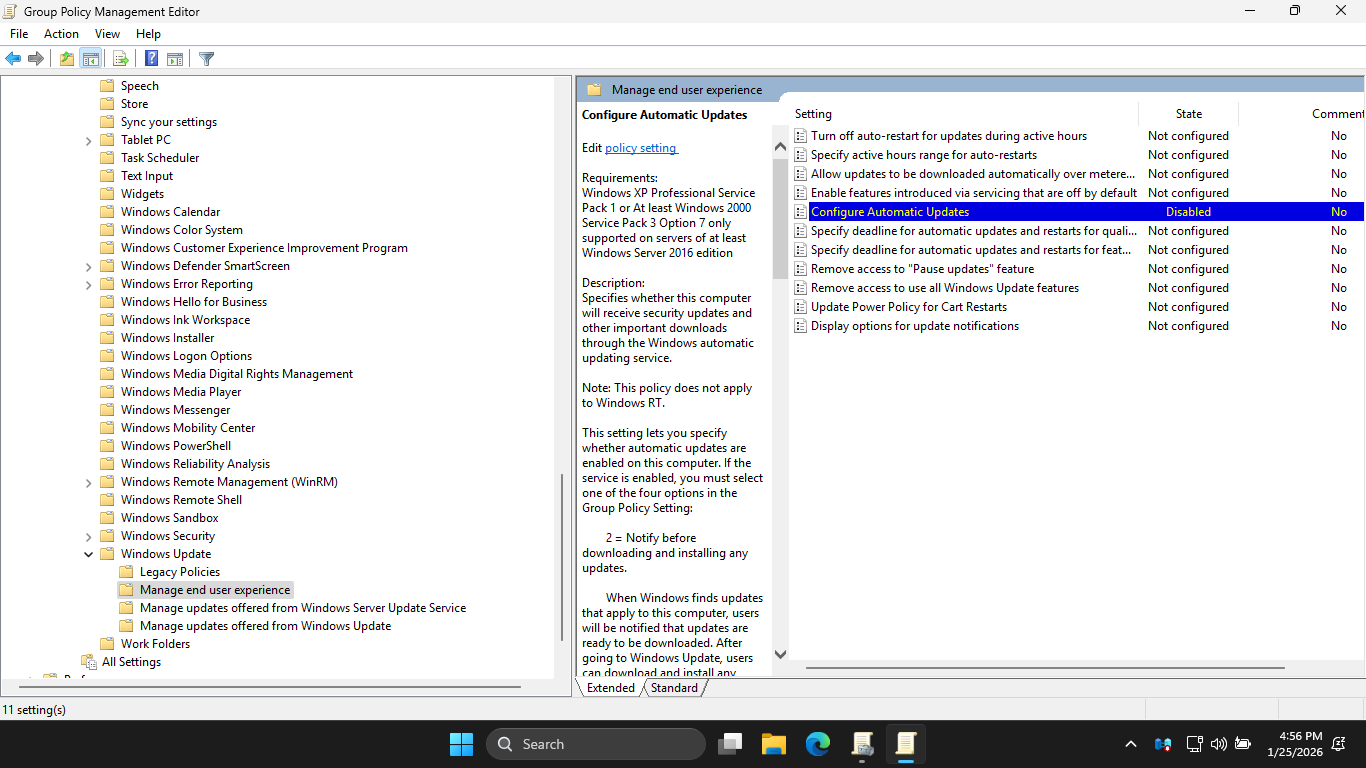
Task: Collapse the Windows Update tree node
Action: [89, 555]
